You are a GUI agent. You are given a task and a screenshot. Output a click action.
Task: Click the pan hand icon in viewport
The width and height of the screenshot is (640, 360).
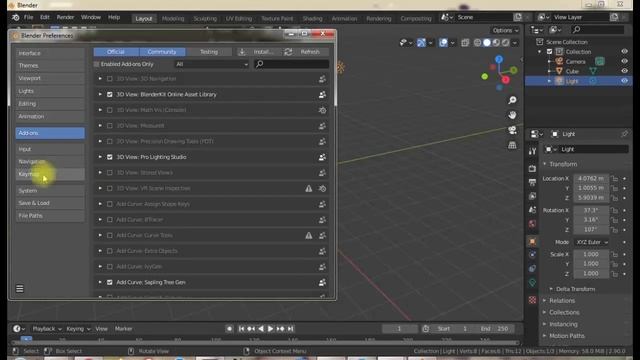coord(512,115)
